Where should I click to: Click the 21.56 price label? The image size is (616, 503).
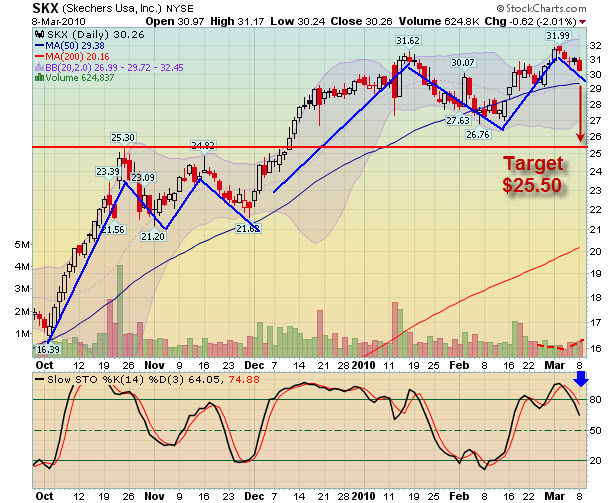click(x=113, y=229)
